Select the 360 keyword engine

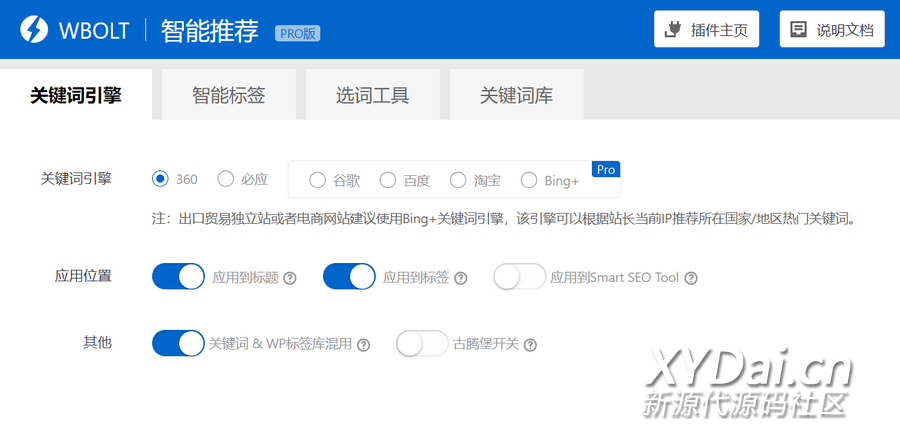pyautogui.click(x=160, y=180)
